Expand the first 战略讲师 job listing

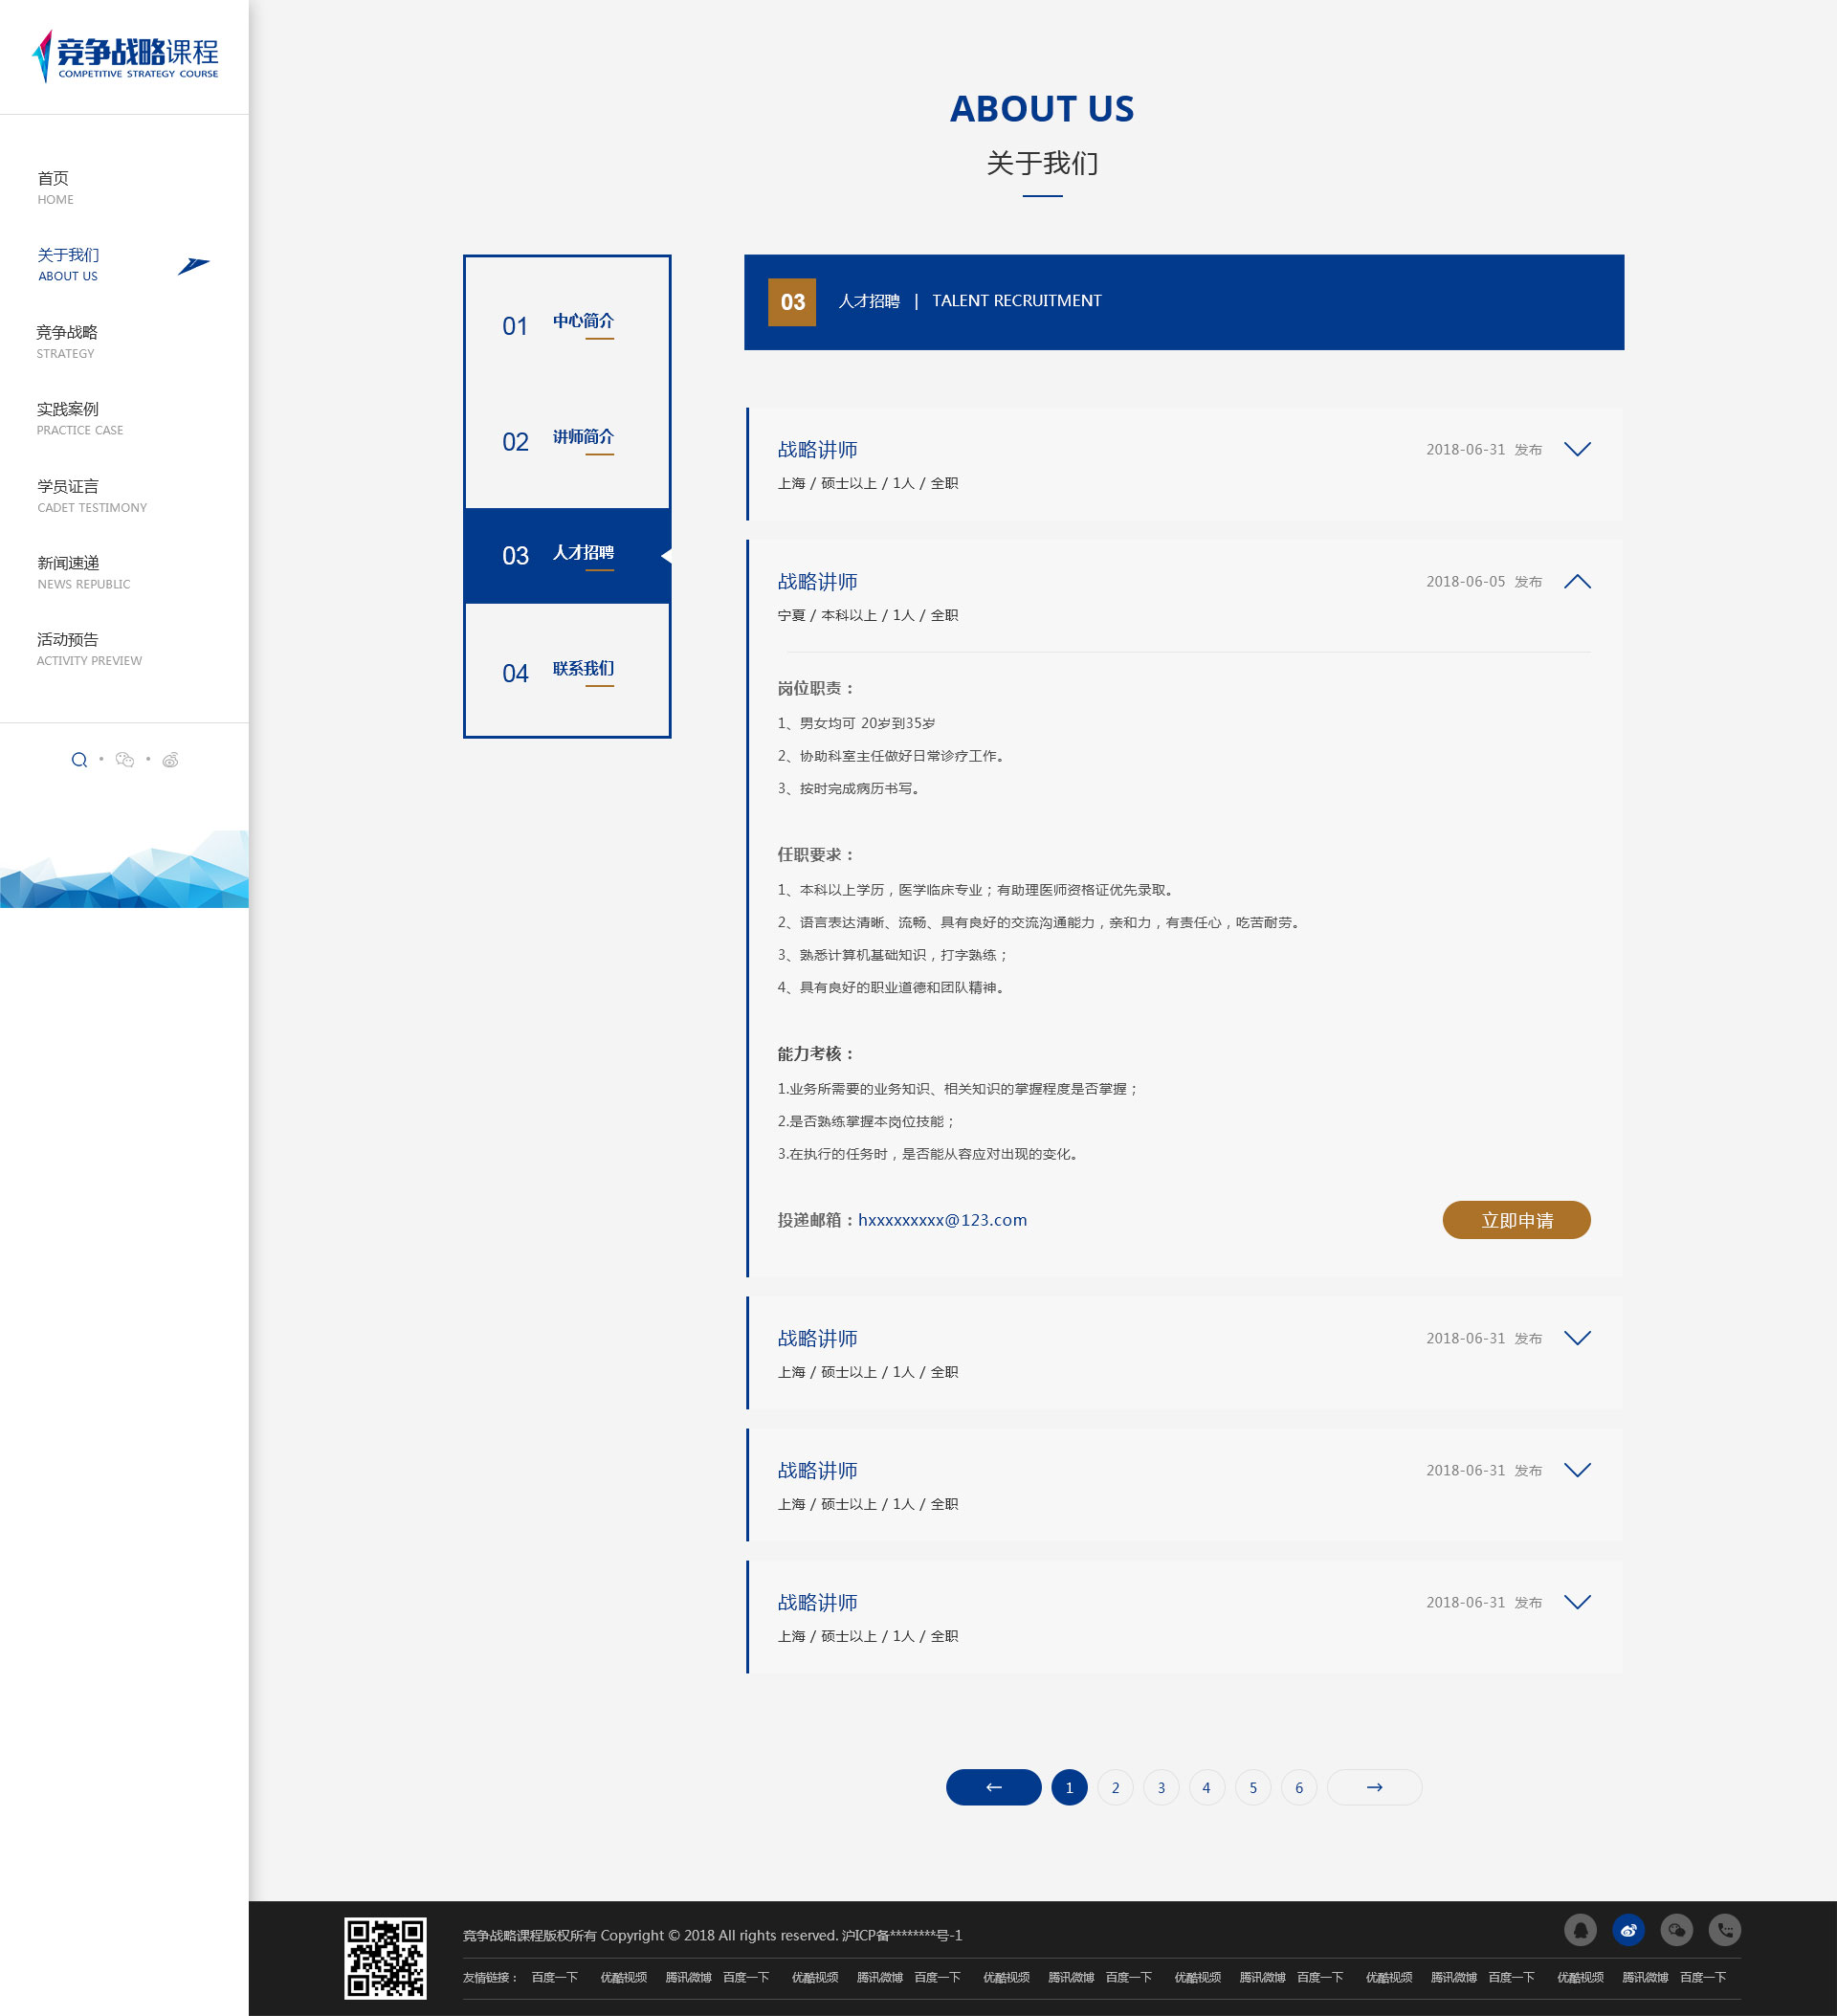tap(1576, 449)
